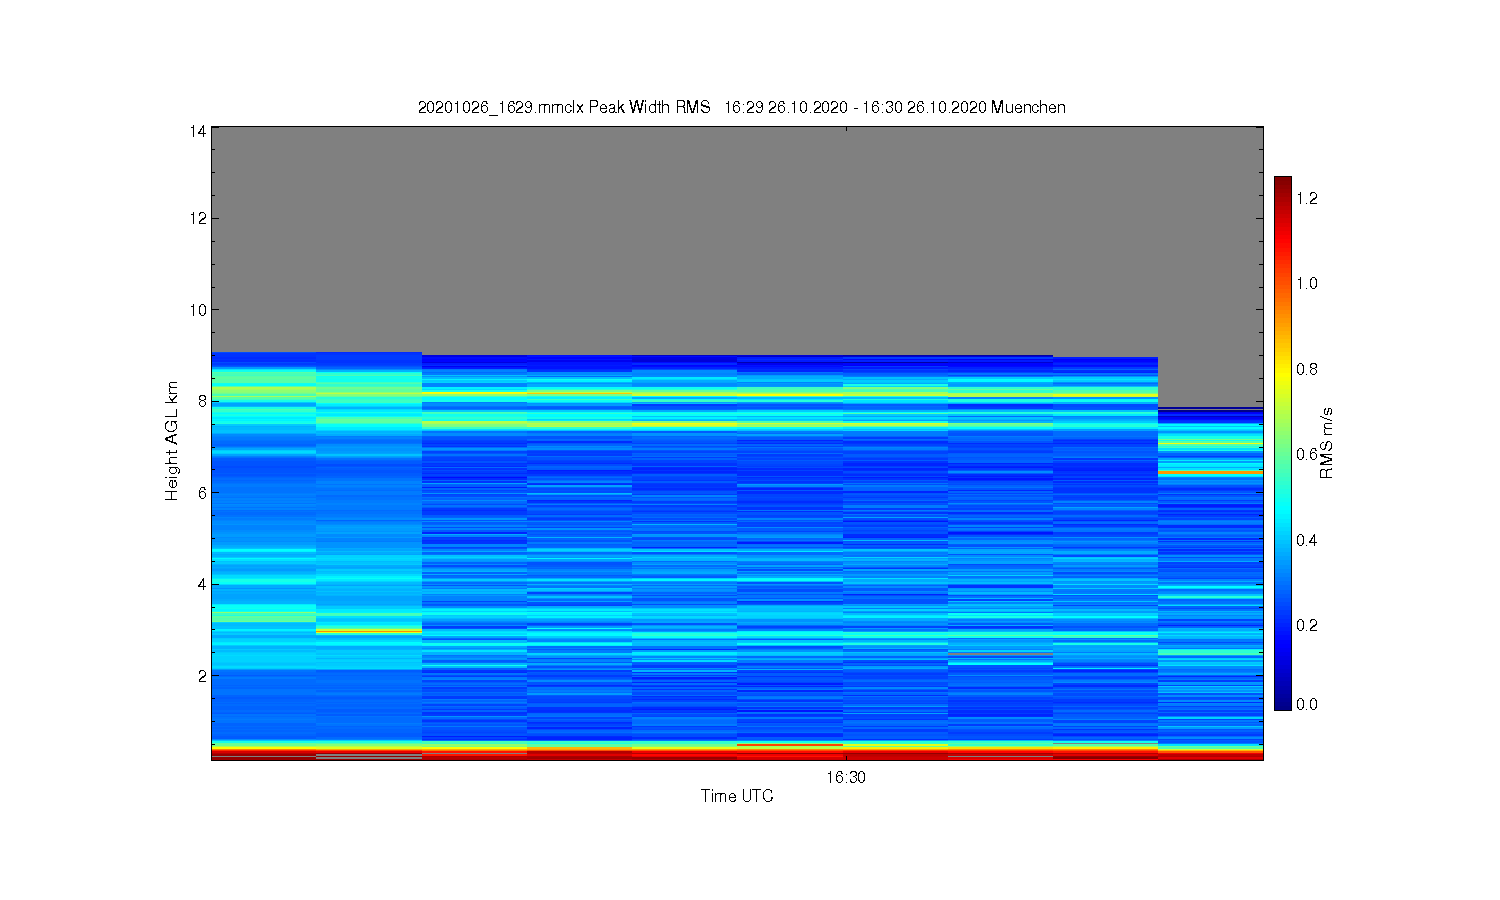The width and height of the screenshot is (1500, 900).
Task: Click the 1.2 colorbar tick label
Action: [1307, 198]
